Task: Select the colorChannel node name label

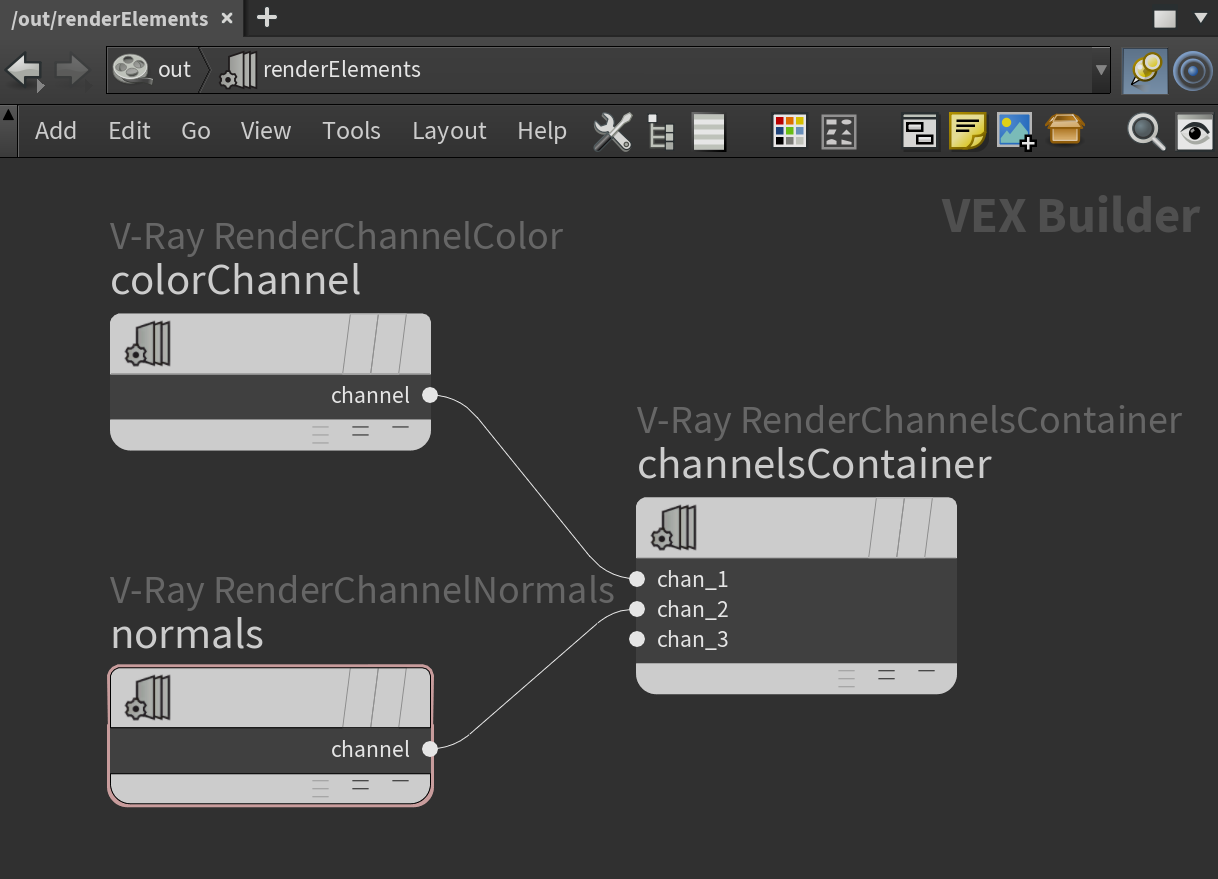Action: 236,281
